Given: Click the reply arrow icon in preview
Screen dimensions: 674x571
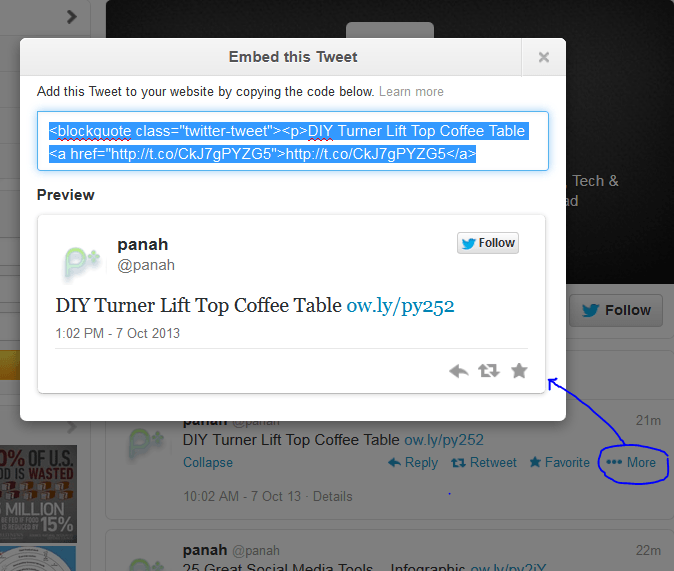Looking at the screenshot, I should pos(459,371).
